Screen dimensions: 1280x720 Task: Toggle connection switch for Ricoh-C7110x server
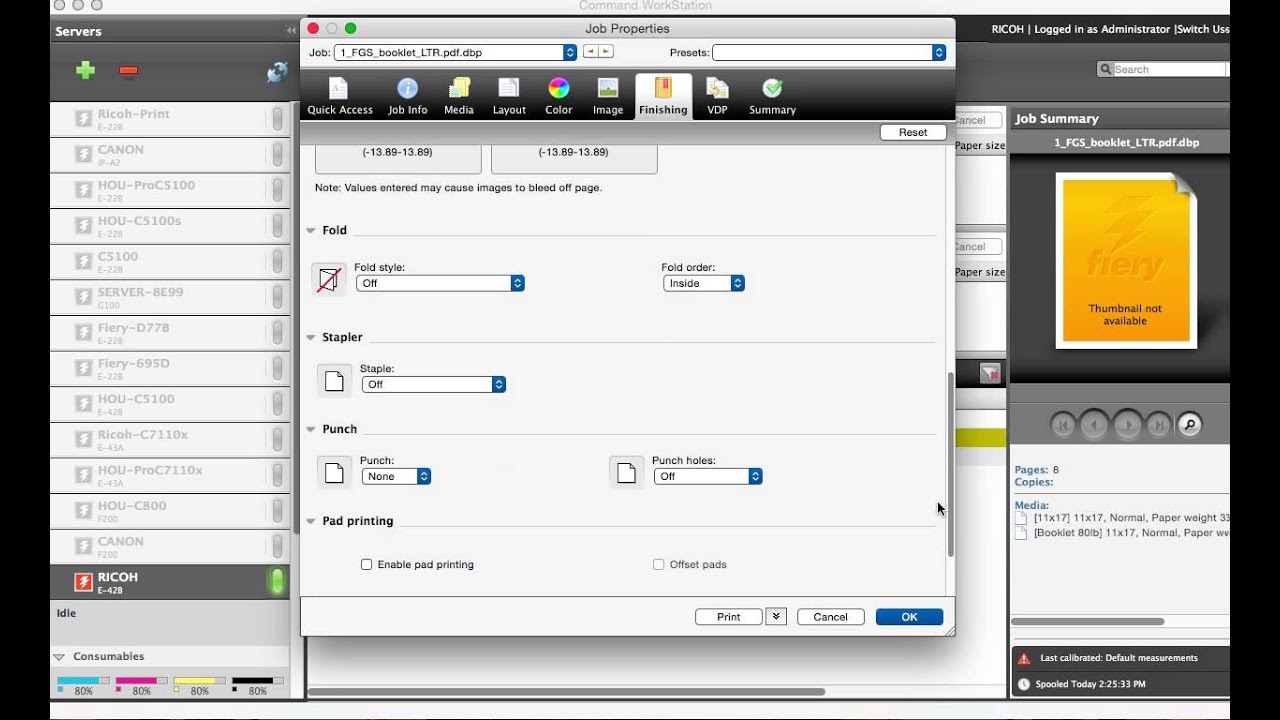[x=277, y=440]
